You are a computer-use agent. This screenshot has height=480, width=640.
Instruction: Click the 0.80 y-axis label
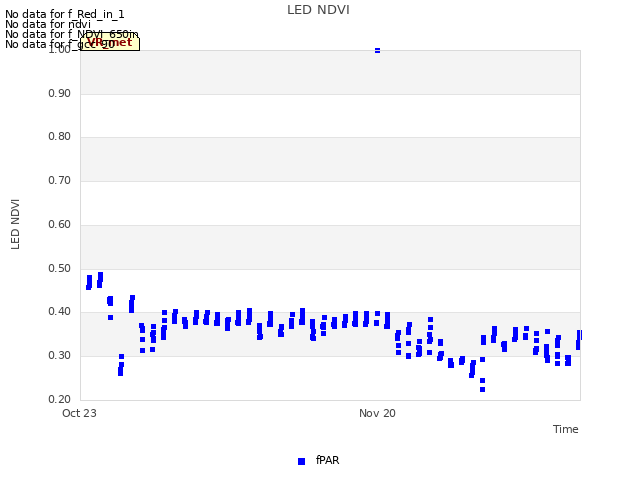(x=60, y=136)
